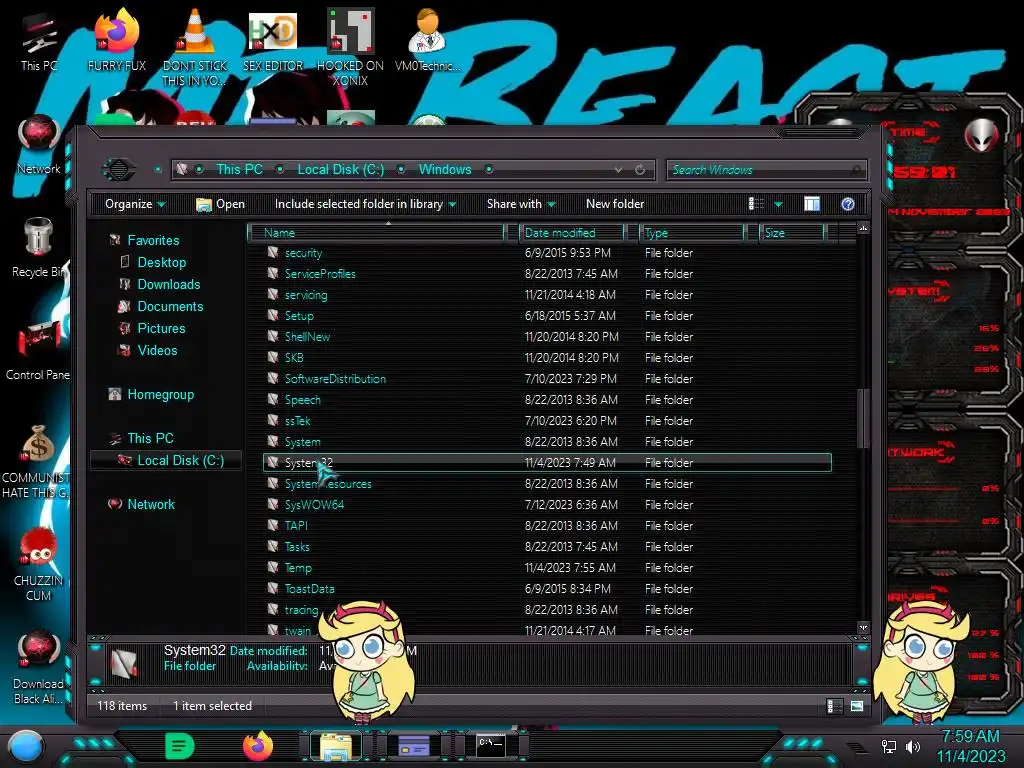
Task: Open the address bar history dropdown
Action: 618,170
